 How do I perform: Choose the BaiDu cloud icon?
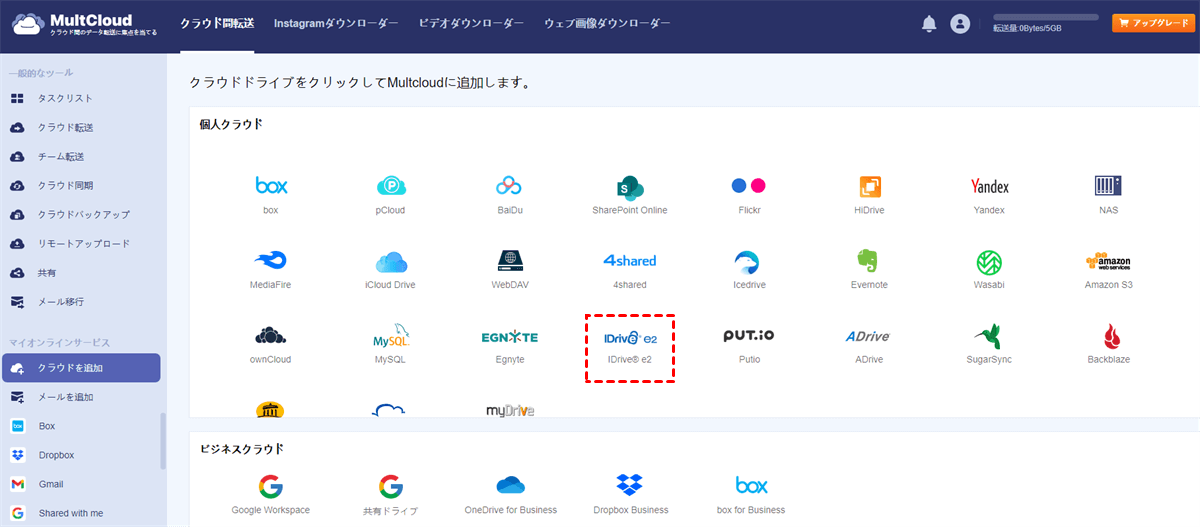pos(510,186)
